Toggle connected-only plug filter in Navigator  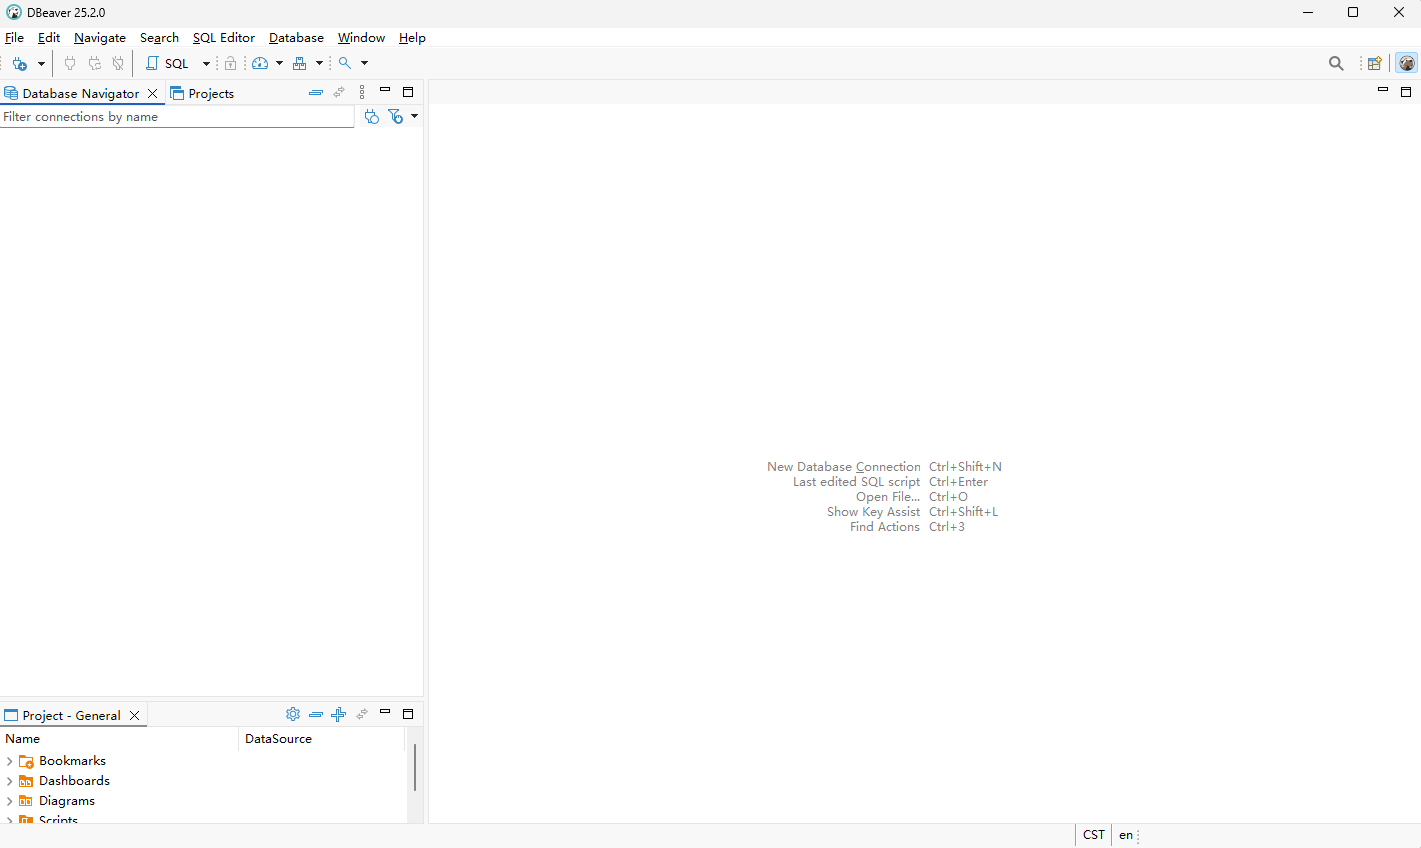372,117
